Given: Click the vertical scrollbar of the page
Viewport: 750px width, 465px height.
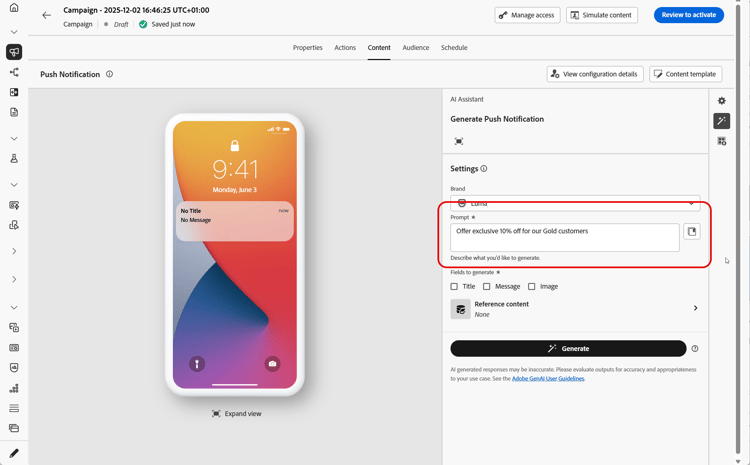Looking at the screenshot, I should [738, 230].
